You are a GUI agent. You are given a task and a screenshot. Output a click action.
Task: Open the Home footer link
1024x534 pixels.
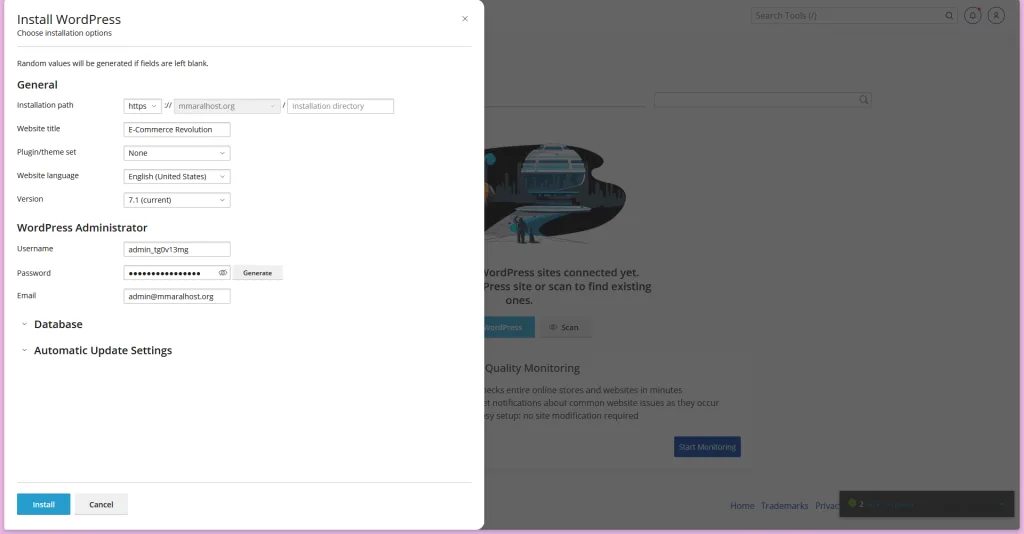click(742, 506)
